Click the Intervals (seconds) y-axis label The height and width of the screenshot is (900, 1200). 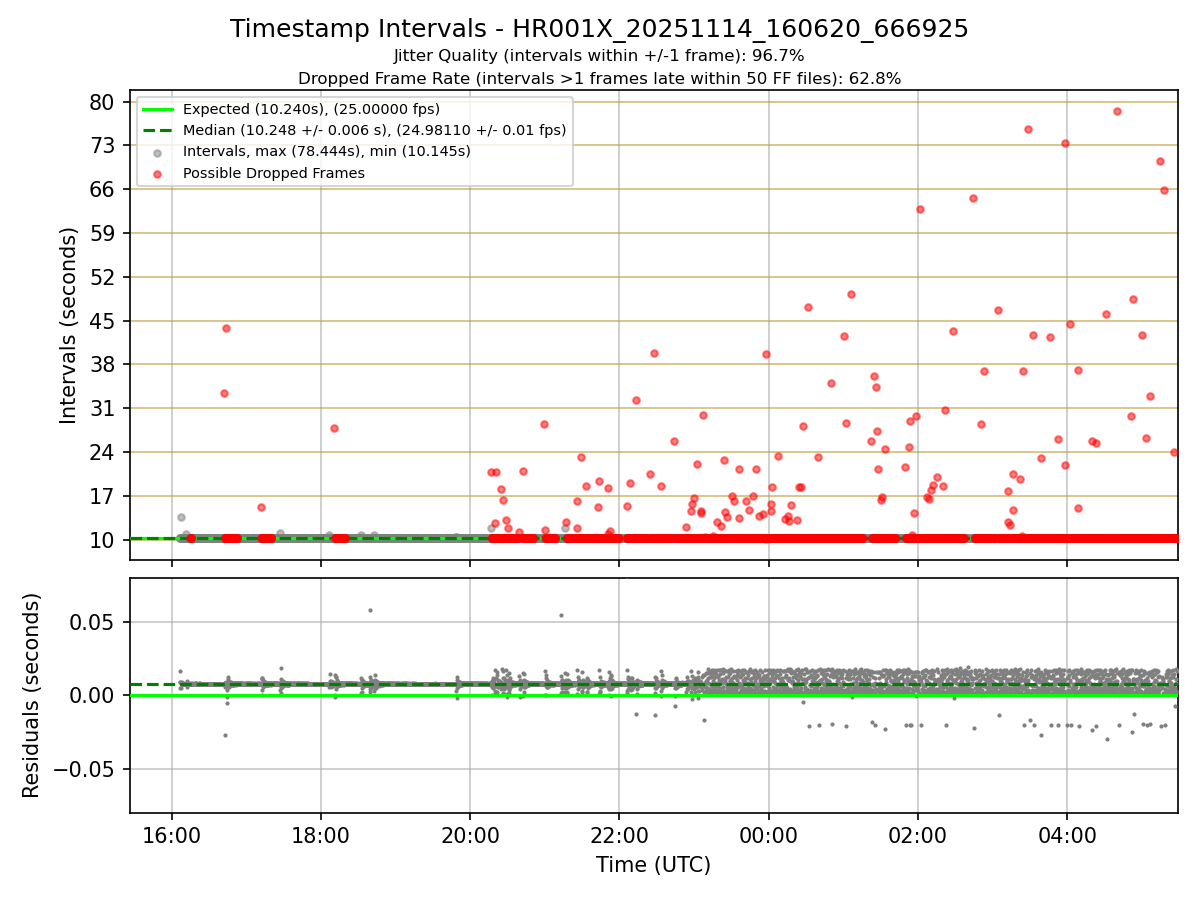pyautogui.click(x=69, y=325)
